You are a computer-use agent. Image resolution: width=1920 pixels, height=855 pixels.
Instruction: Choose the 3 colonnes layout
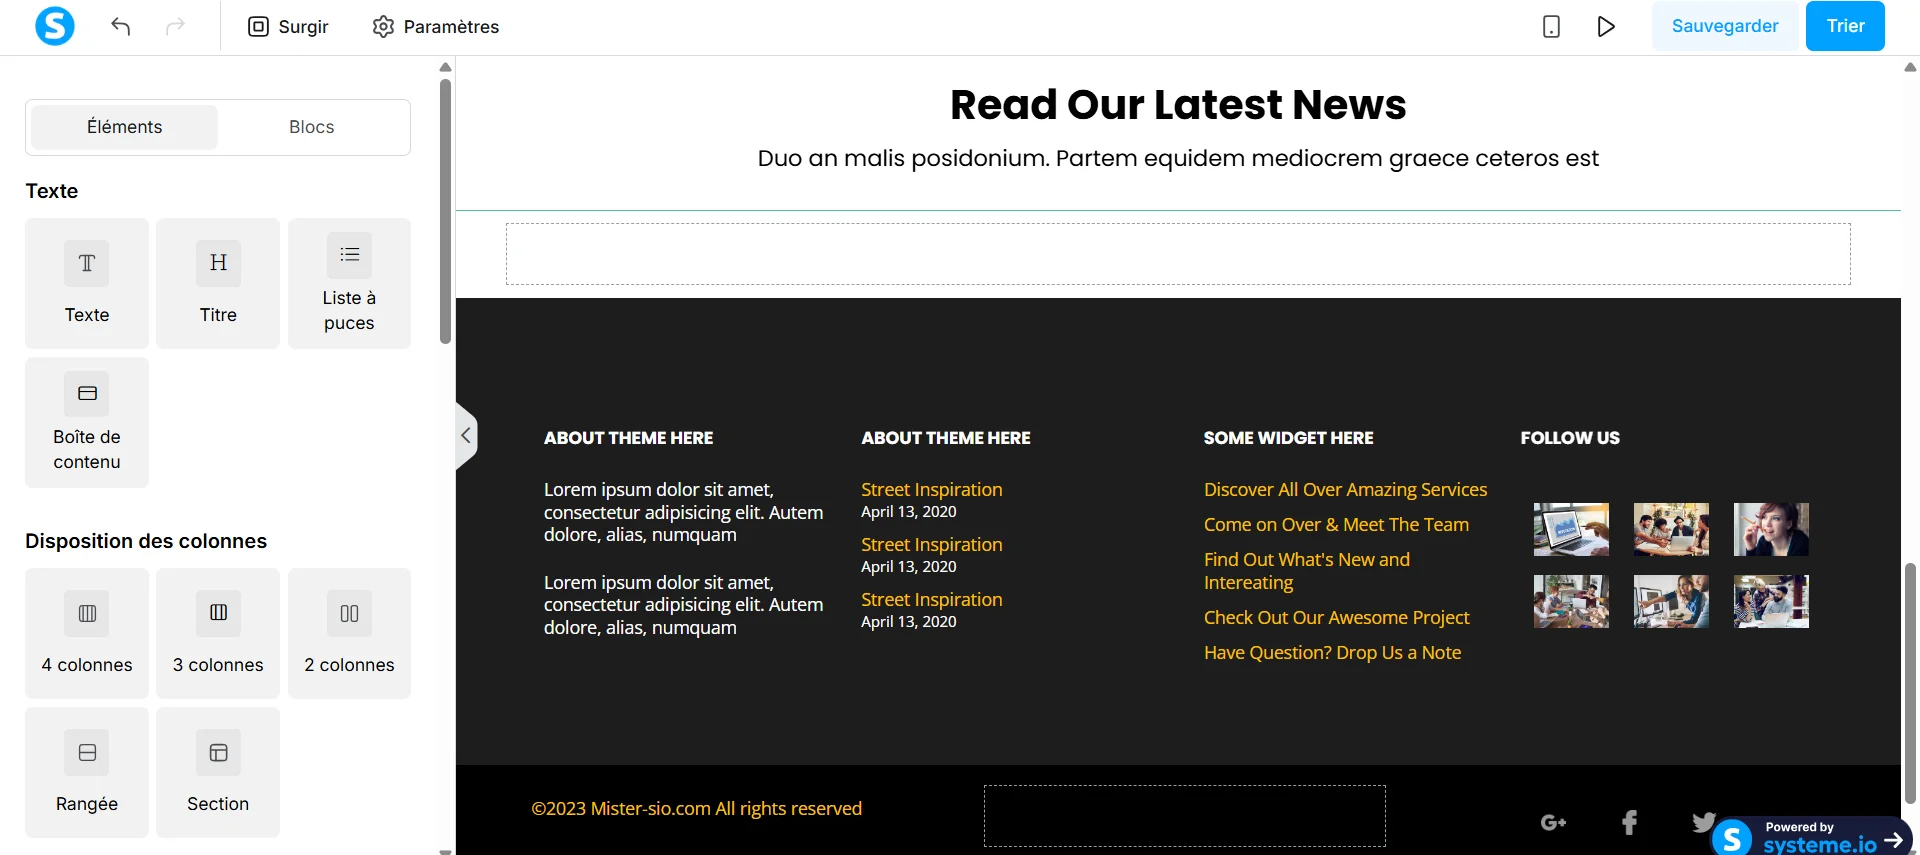point(218,633)
